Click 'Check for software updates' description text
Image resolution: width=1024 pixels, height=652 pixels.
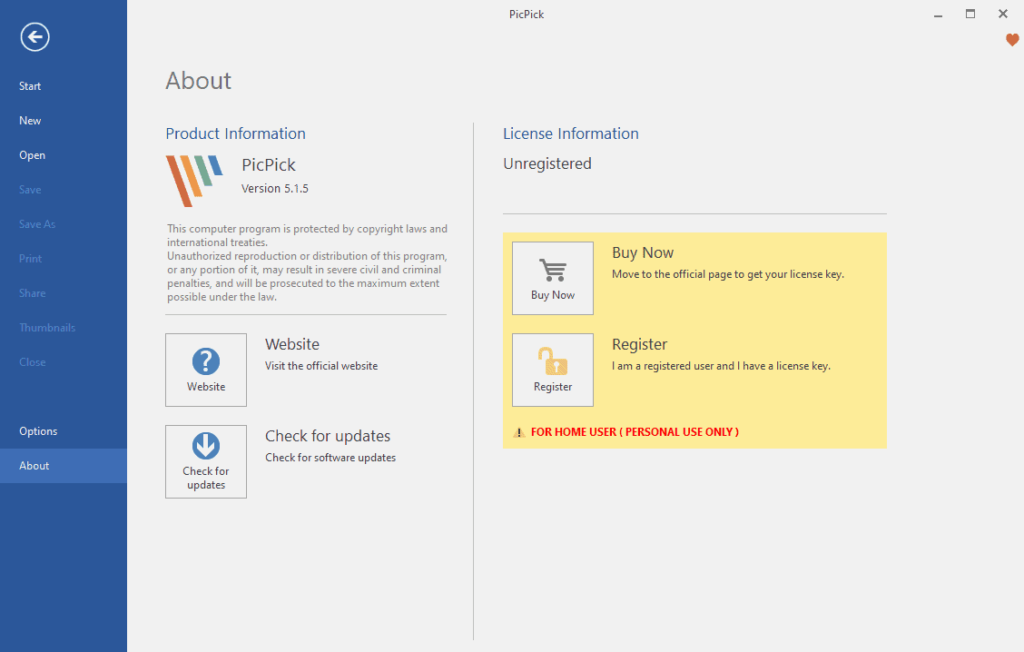tap(330, 457)
